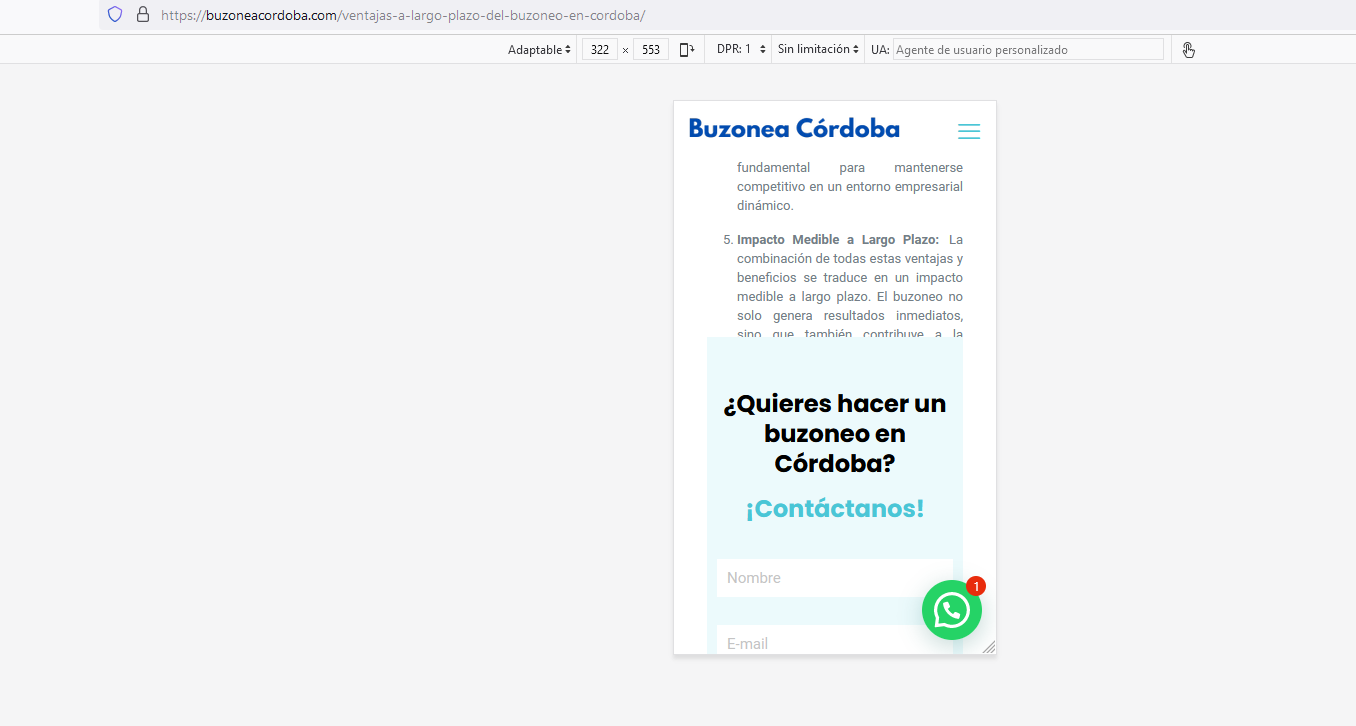
Task: Click the E-mail input field
Action: click(835, 640)
